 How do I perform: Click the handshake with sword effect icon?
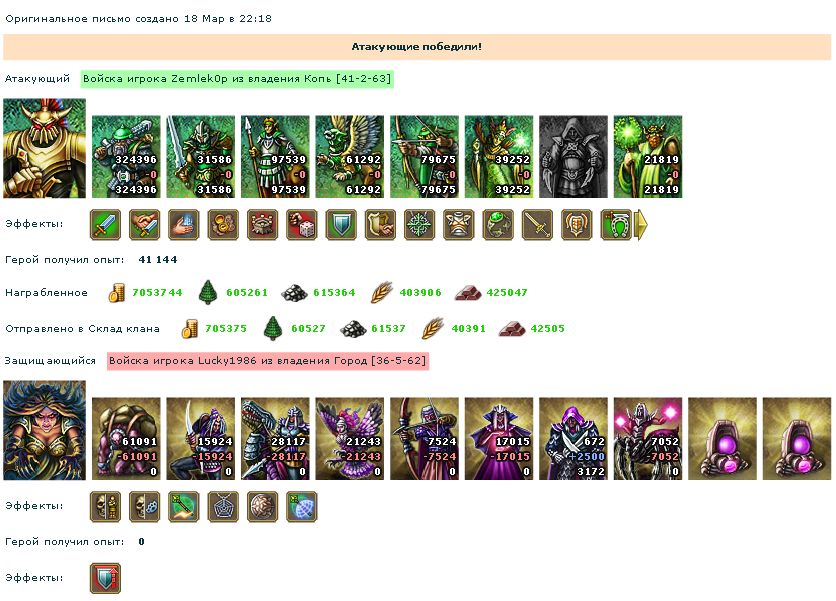click(x=144, y=225)
